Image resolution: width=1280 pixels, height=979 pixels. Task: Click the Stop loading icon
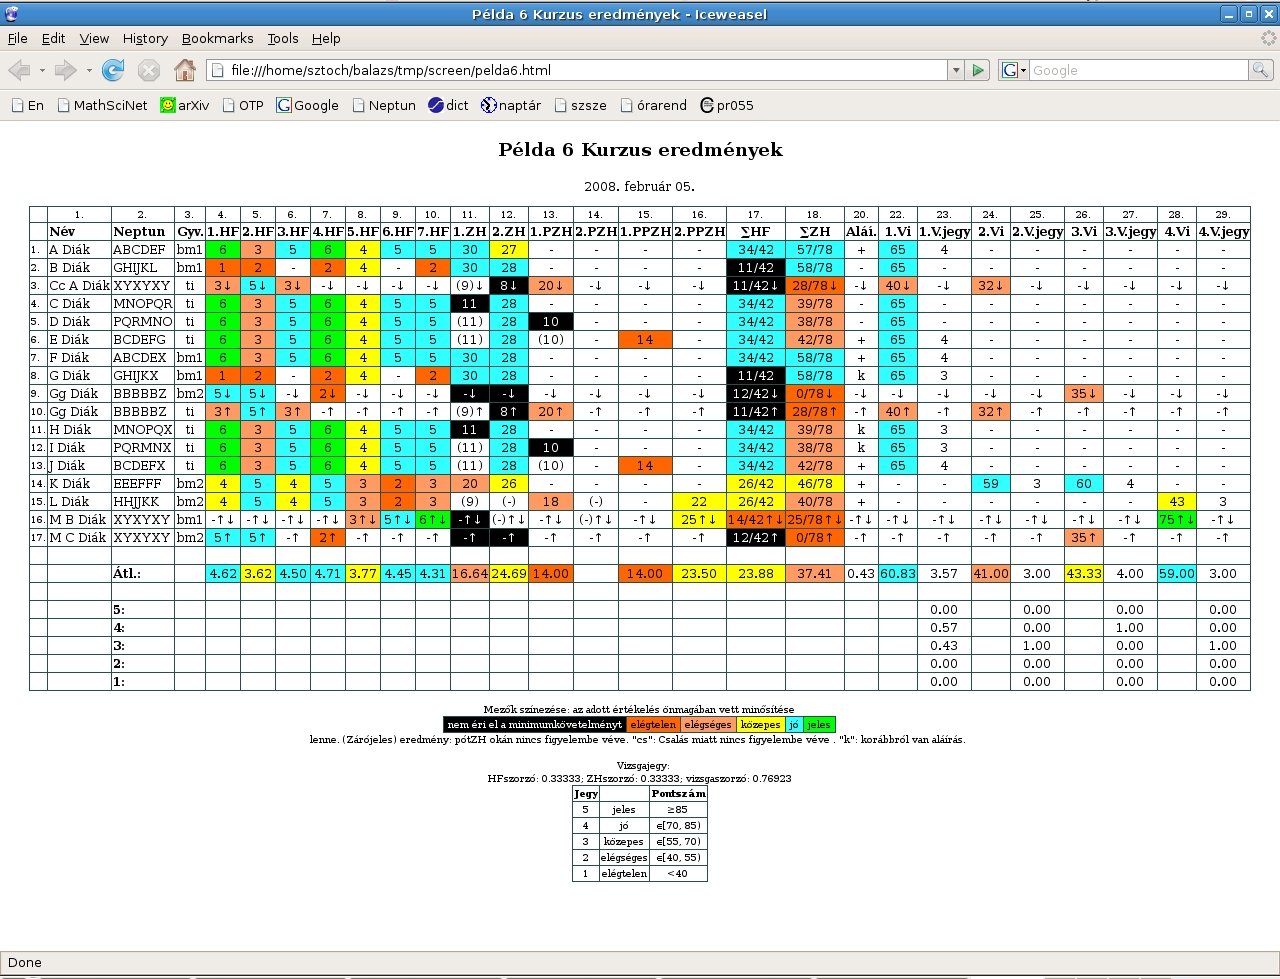(x=149, y=71)
